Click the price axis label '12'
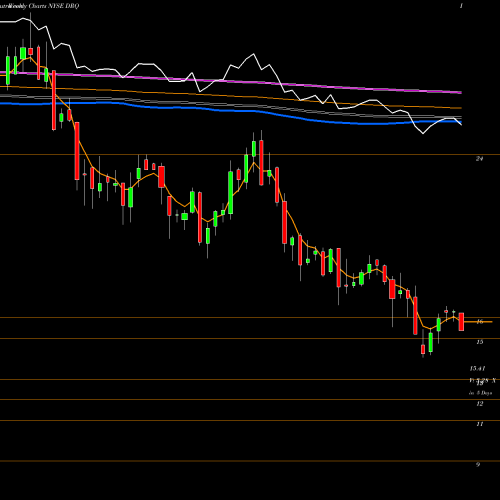 480,404
